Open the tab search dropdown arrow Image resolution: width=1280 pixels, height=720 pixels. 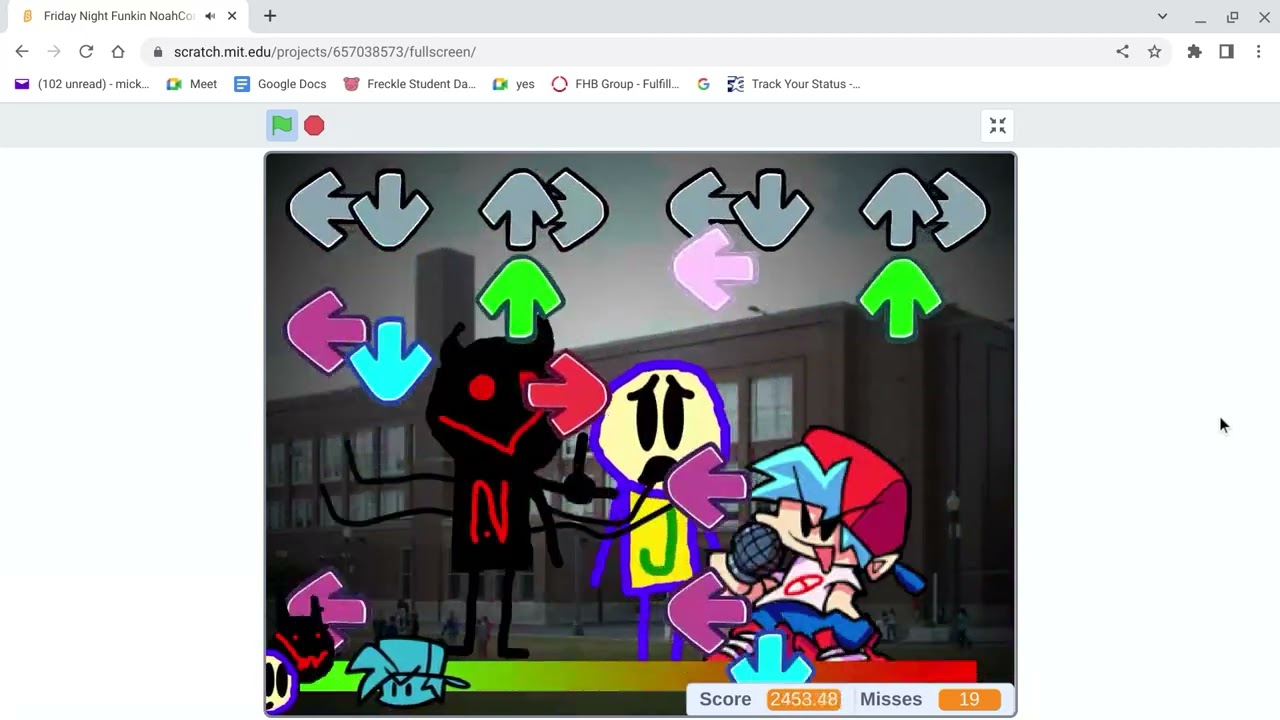coord(1162,16)
